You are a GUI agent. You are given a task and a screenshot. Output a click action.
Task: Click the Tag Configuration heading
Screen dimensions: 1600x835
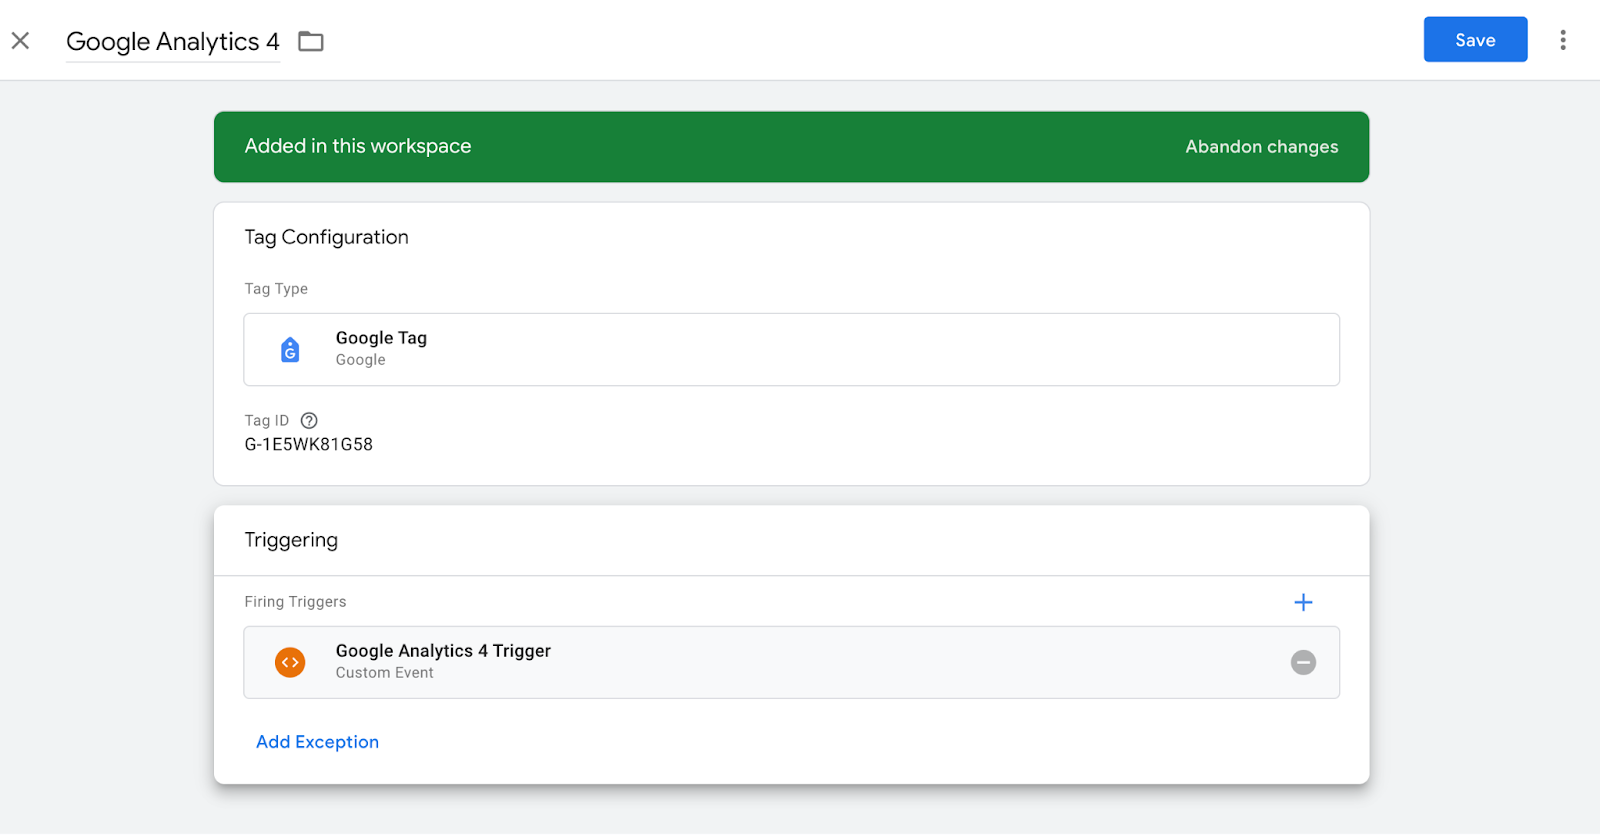pos(326,237)
